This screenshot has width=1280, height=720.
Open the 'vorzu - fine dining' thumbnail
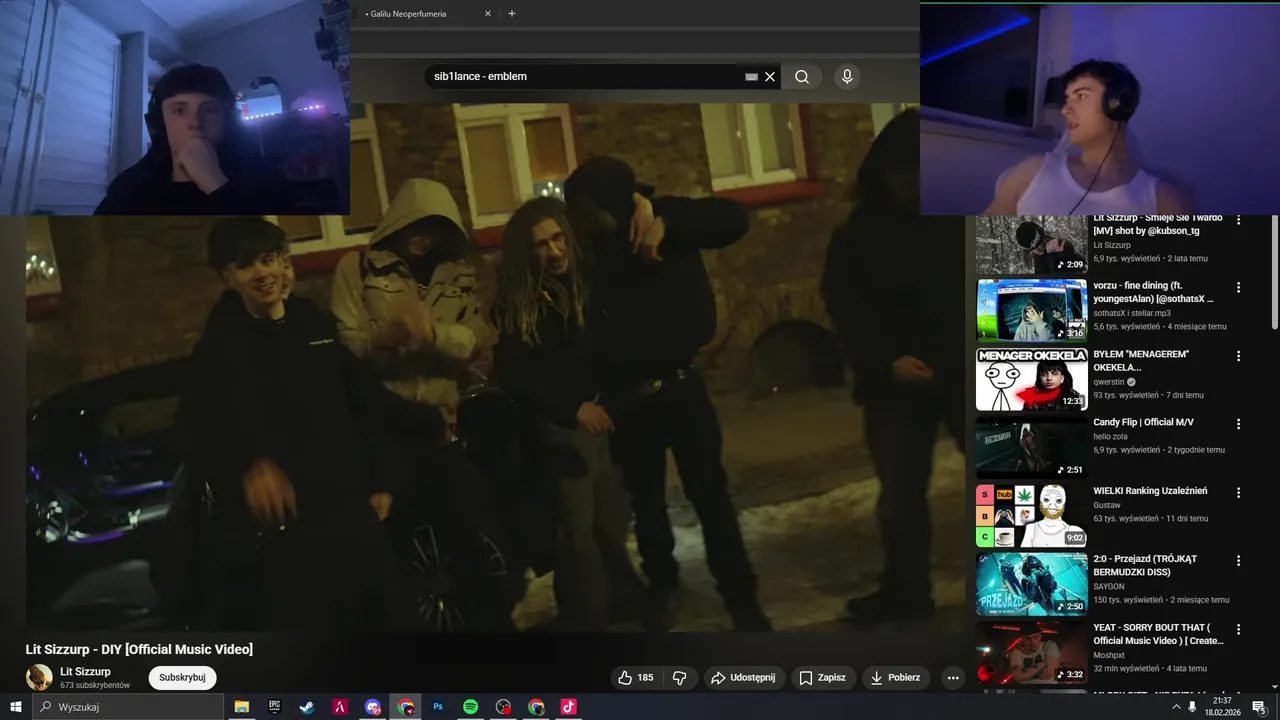tap(1031, 311)
